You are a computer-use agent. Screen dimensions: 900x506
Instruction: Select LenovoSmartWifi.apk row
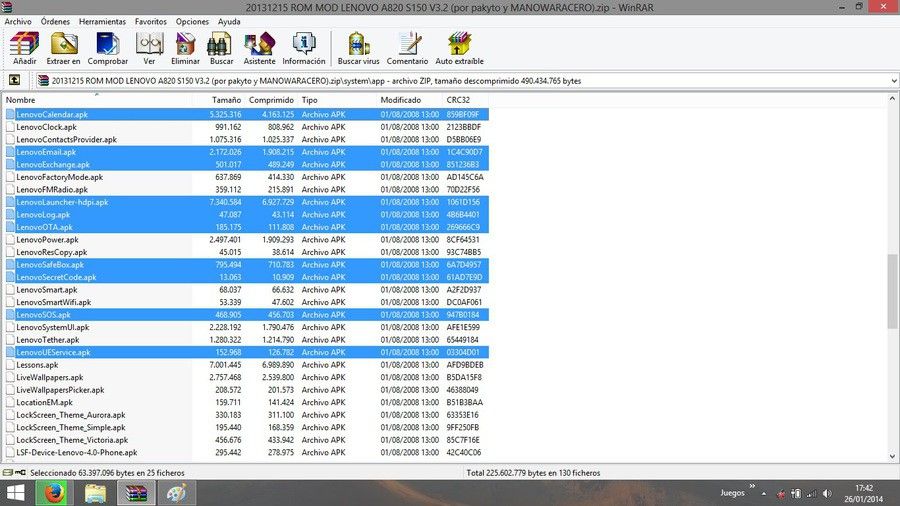pos(247,302)
